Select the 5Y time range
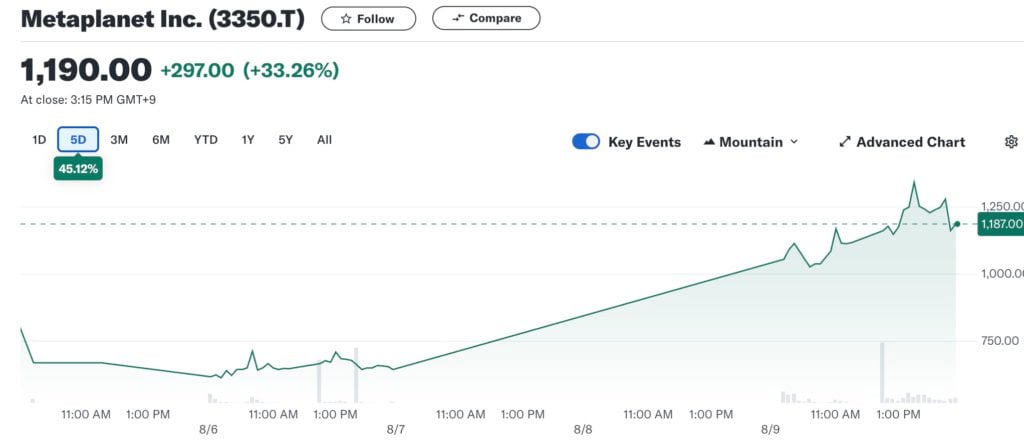1024x445 pixels. [286, 140]
